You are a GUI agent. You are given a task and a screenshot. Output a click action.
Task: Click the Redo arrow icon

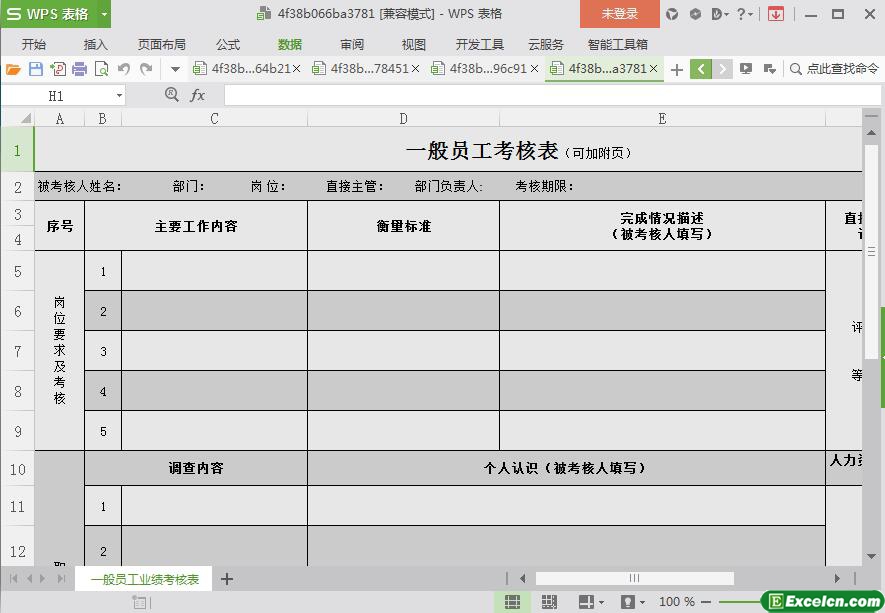click(x=146, y=69)
